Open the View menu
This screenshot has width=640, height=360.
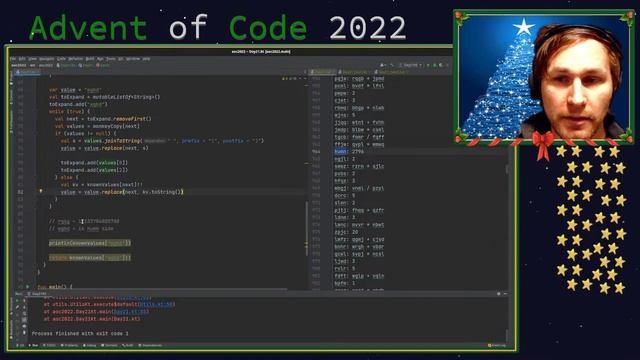coord(32,59)
